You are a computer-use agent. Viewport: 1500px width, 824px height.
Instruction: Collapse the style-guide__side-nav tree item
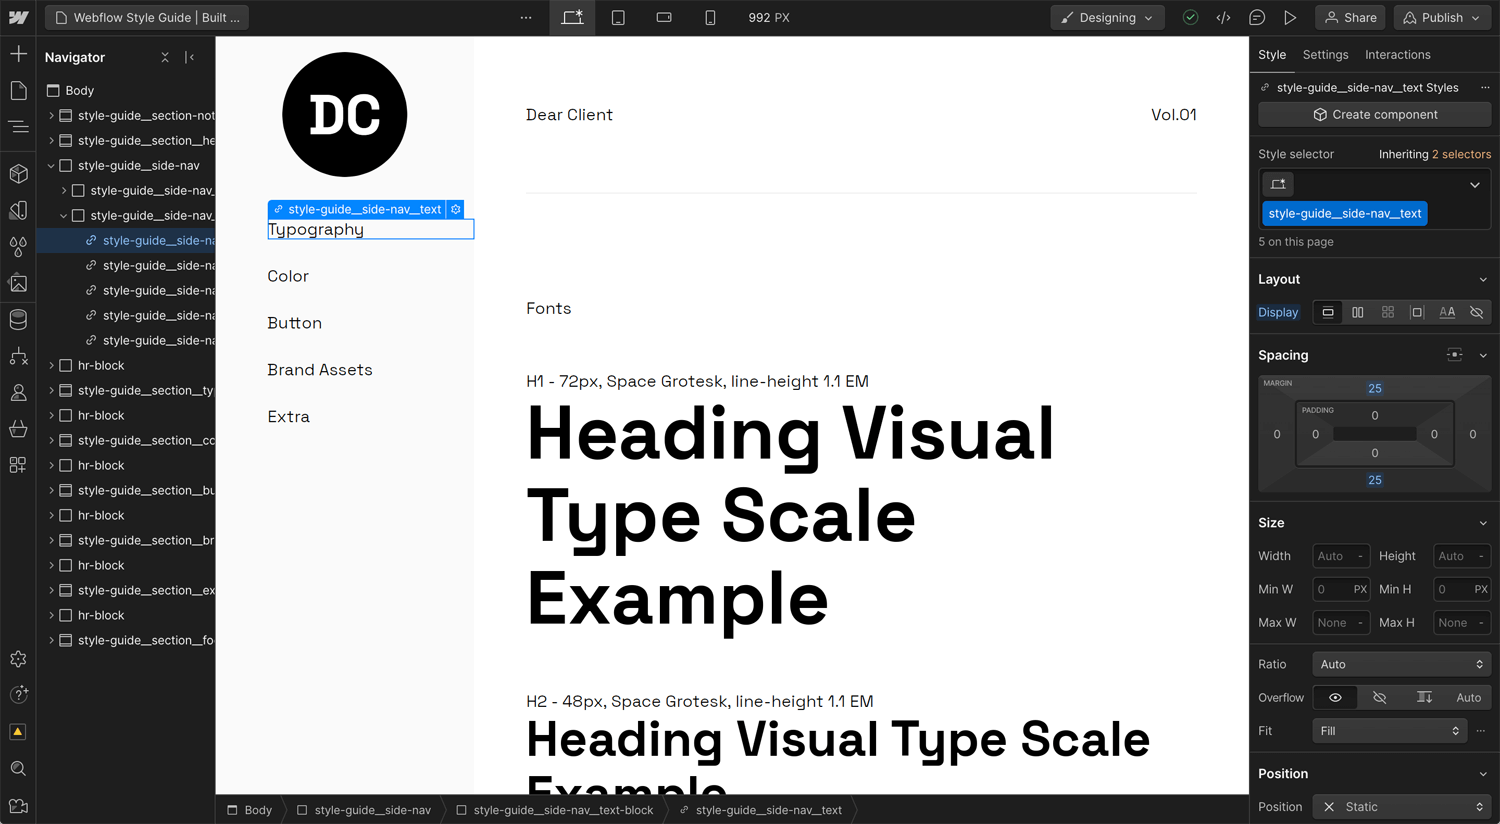coord(51,165)
